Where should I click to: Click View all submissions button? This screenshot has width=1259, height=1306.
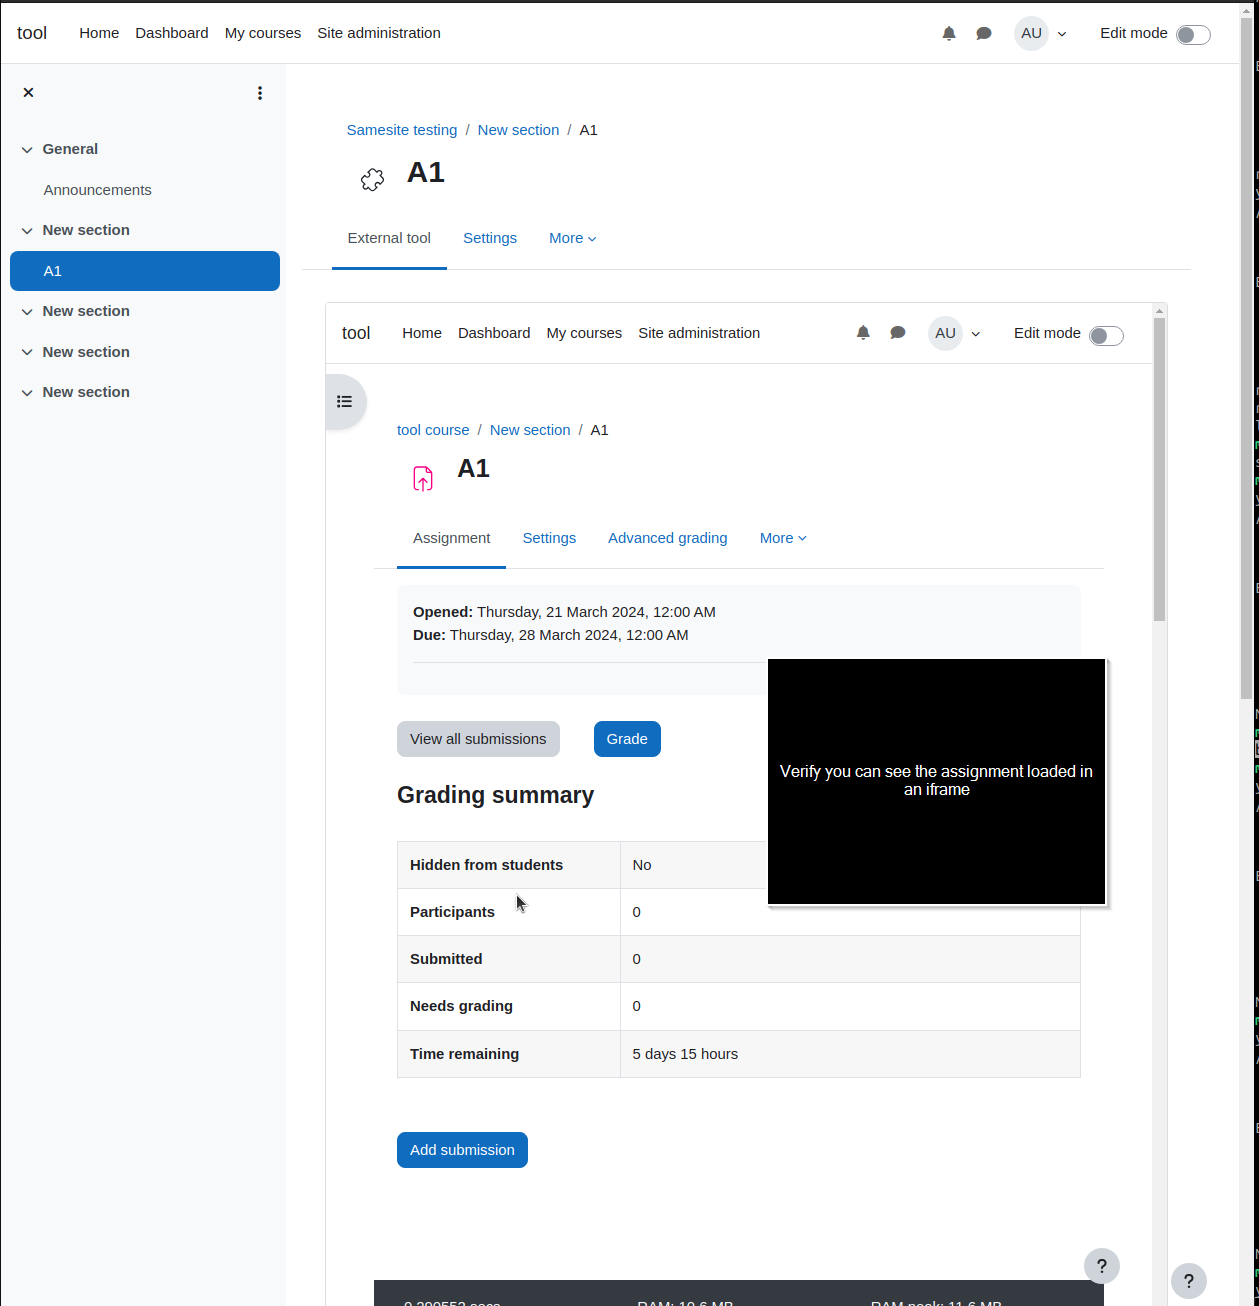(478, 739)
